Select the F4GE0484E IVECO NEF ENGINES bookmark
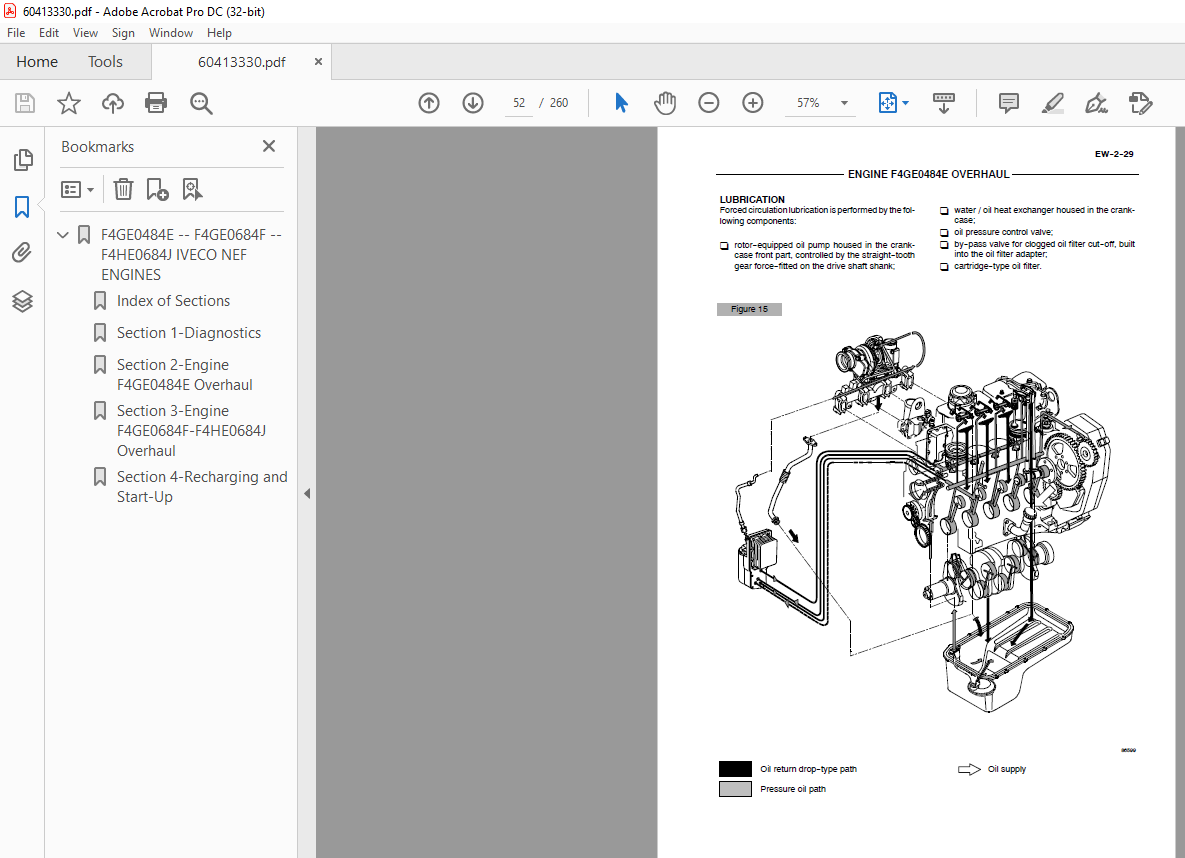Image resolution: width=1185 pixels, height=858 pixels. point(191,255)
